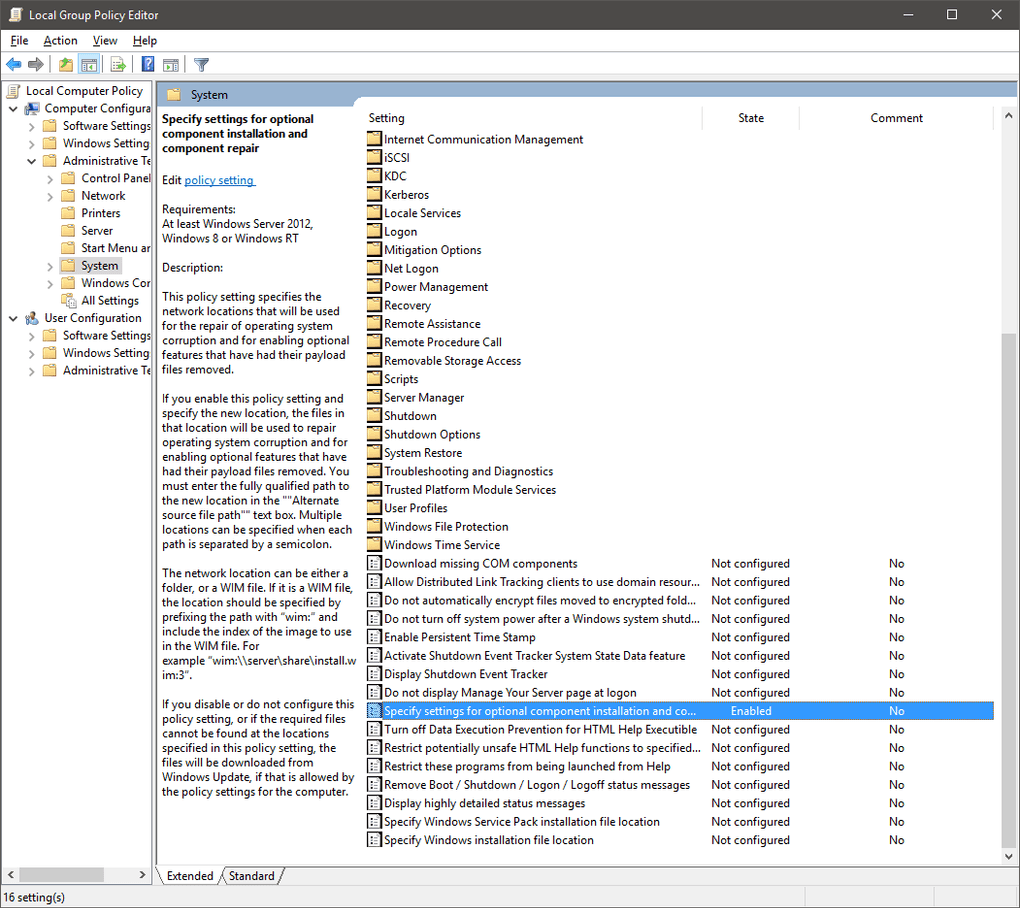
Task: Click the Export List toolbar icon
Action: (x=117, y=64)
